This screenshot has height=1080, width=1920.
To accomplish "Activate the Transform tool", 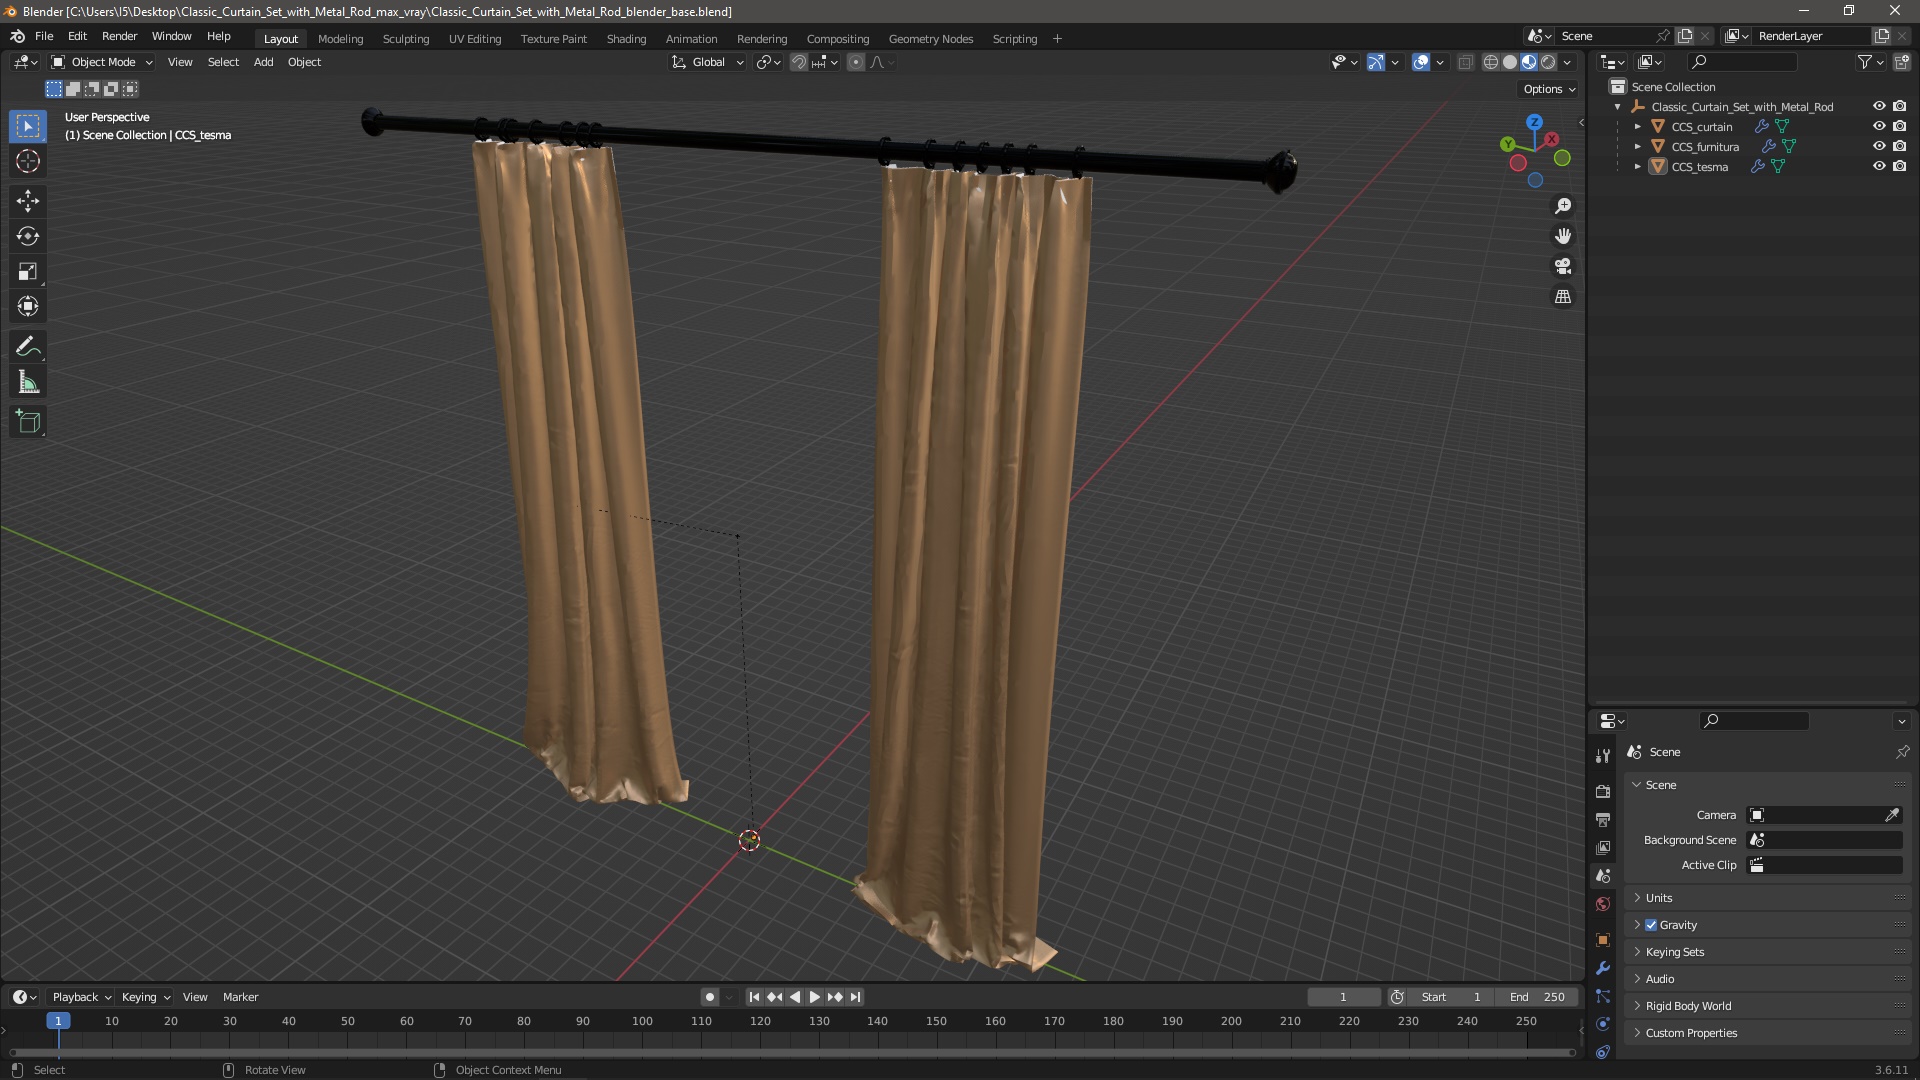I will click(28, 306).
